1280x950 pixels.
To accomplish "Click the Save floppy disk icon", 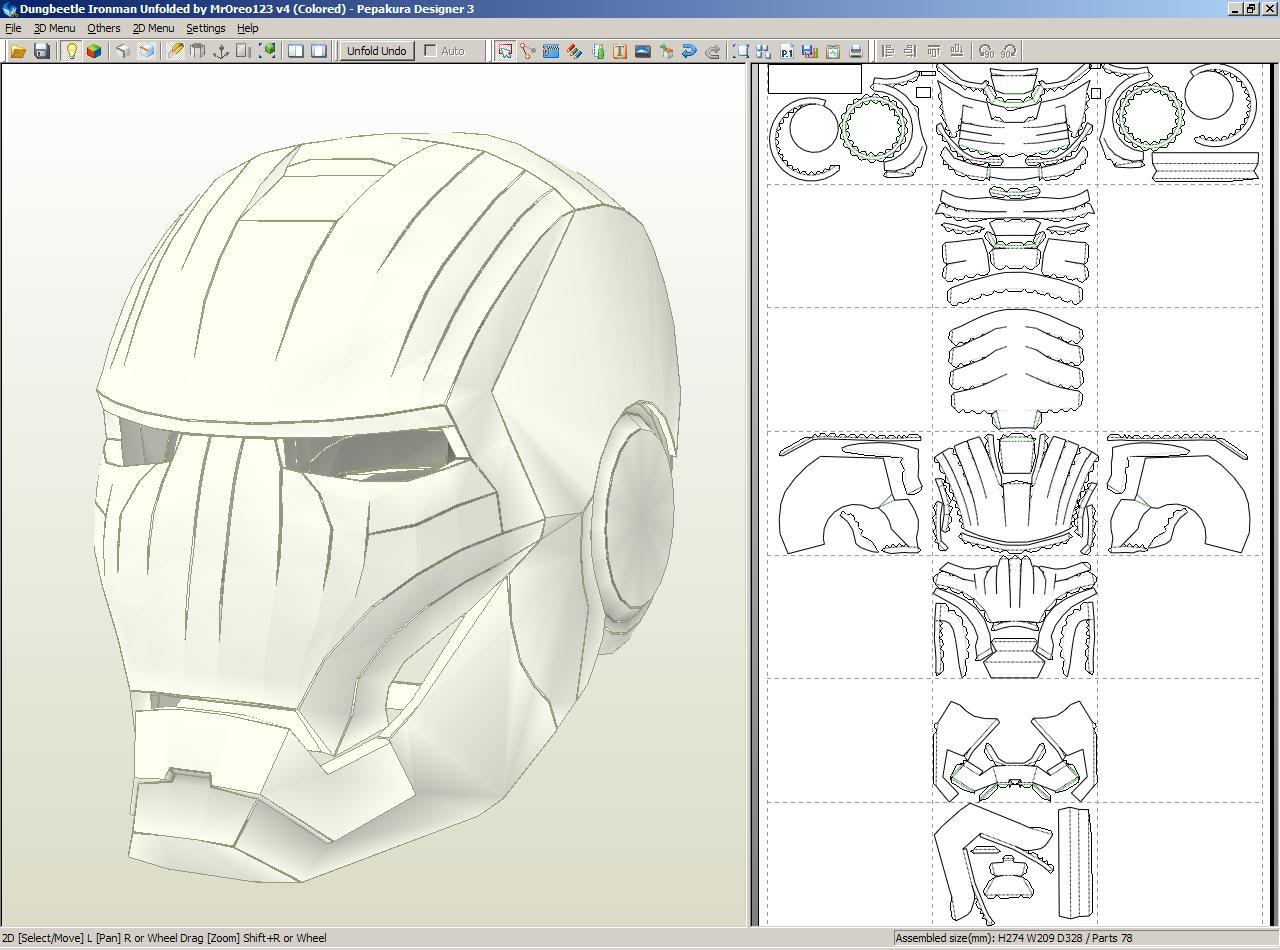I will (x=42, y=51).
